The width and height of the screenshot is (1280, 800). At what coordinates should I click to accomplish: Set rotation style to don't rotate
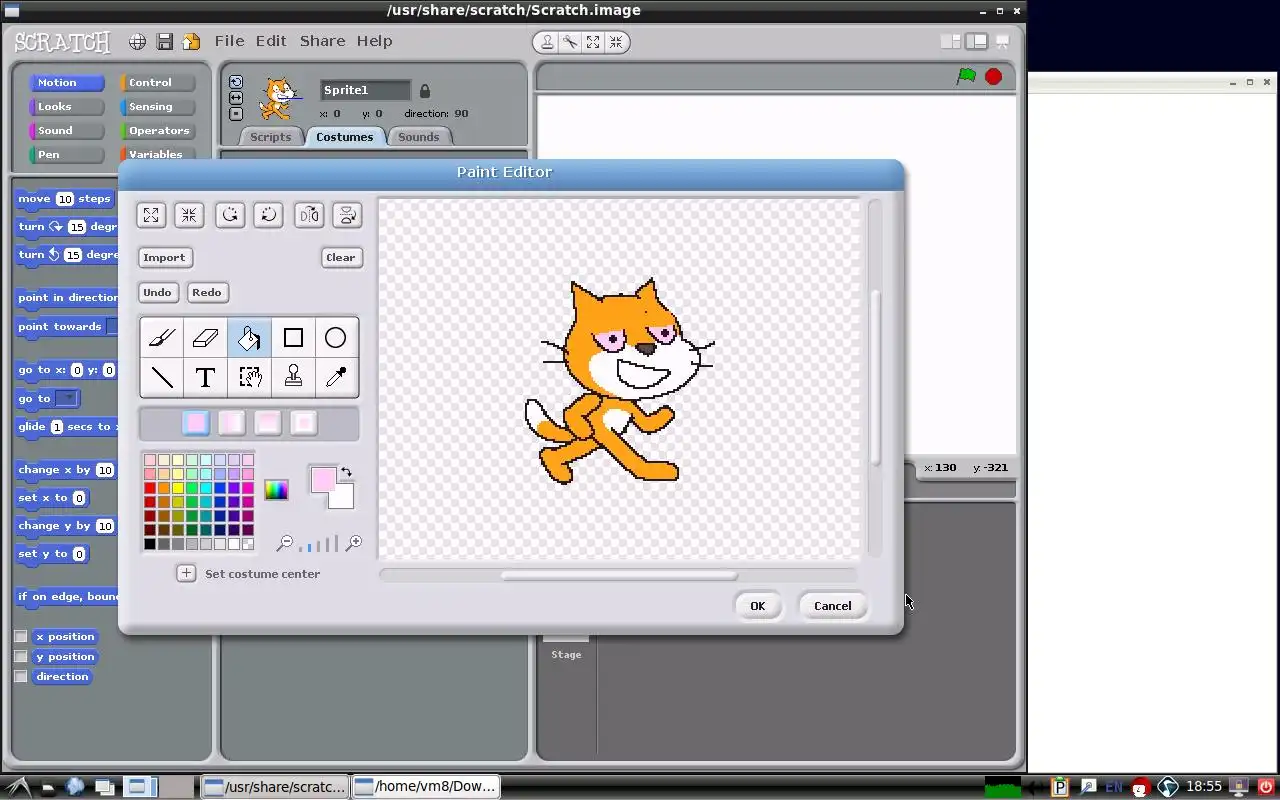(x=236, y=114)
